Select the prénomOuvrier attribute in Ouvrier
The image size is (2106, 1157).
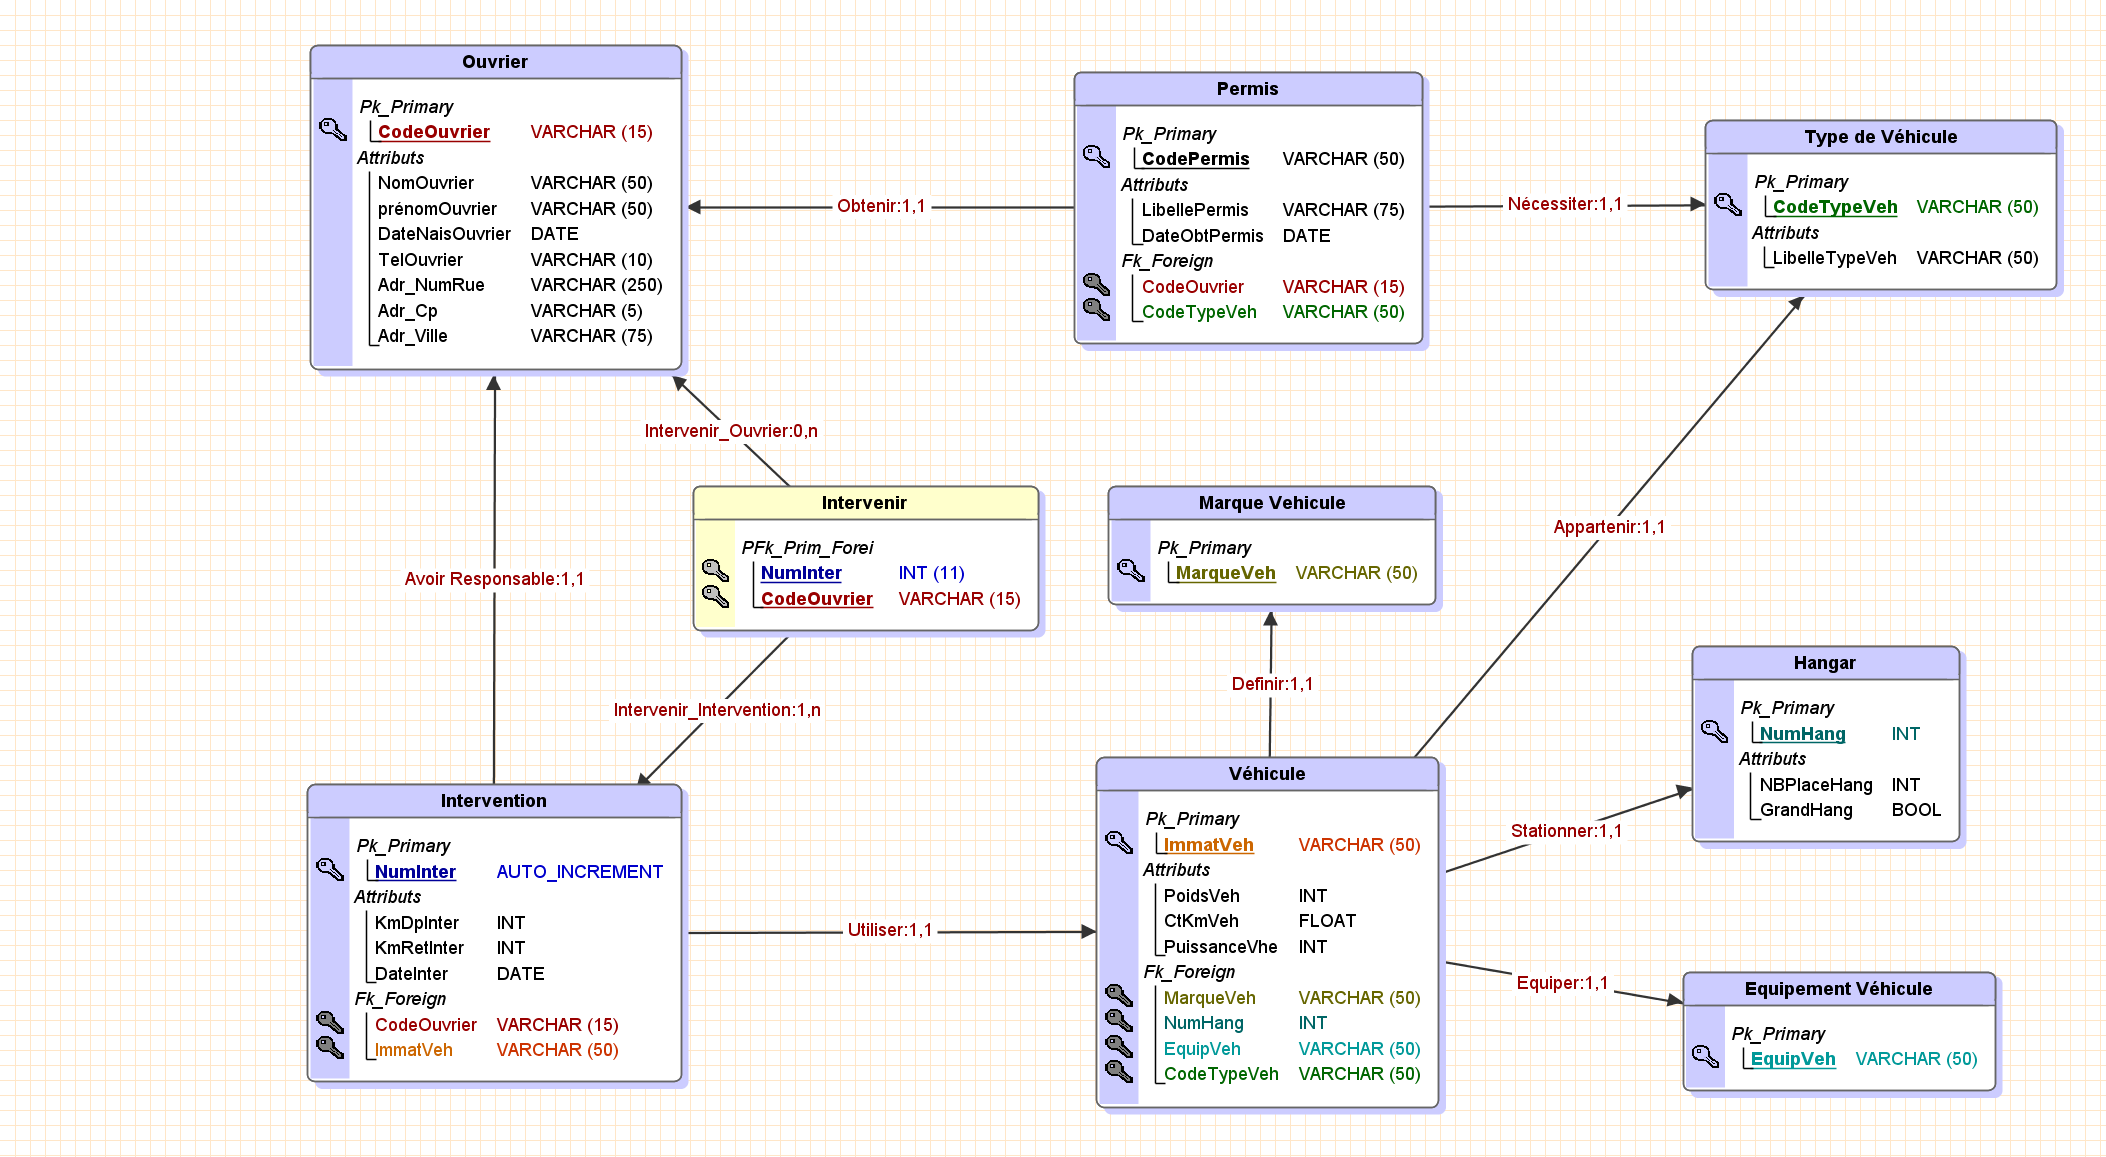(437, 209)
